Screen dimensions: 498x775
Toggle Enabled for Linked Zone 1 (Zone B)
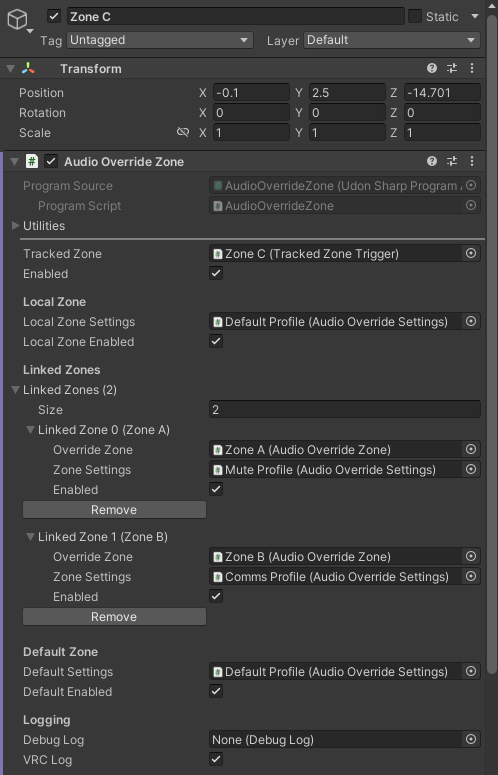click(x=216, y=596)
